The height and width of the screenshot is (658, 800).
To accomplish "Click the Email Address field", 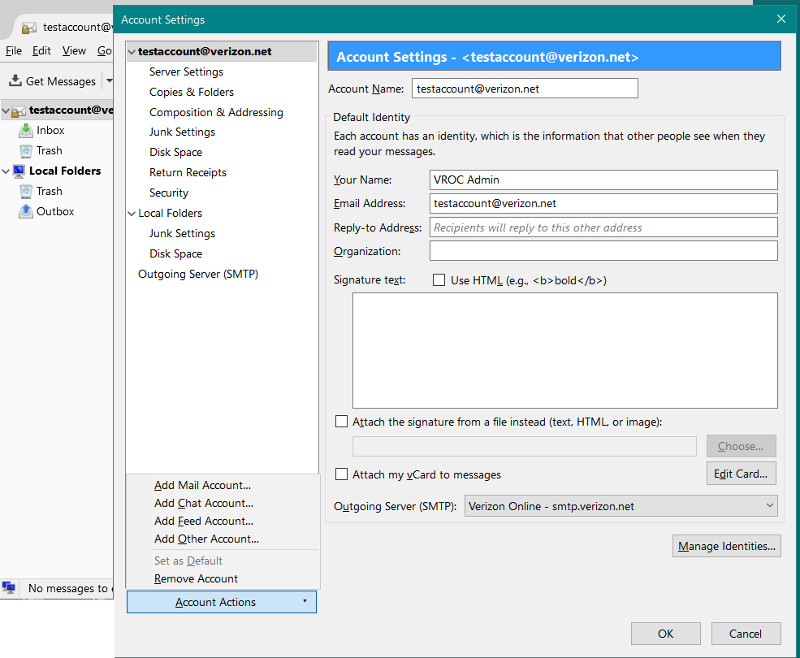I will click(x=604, y=203).
